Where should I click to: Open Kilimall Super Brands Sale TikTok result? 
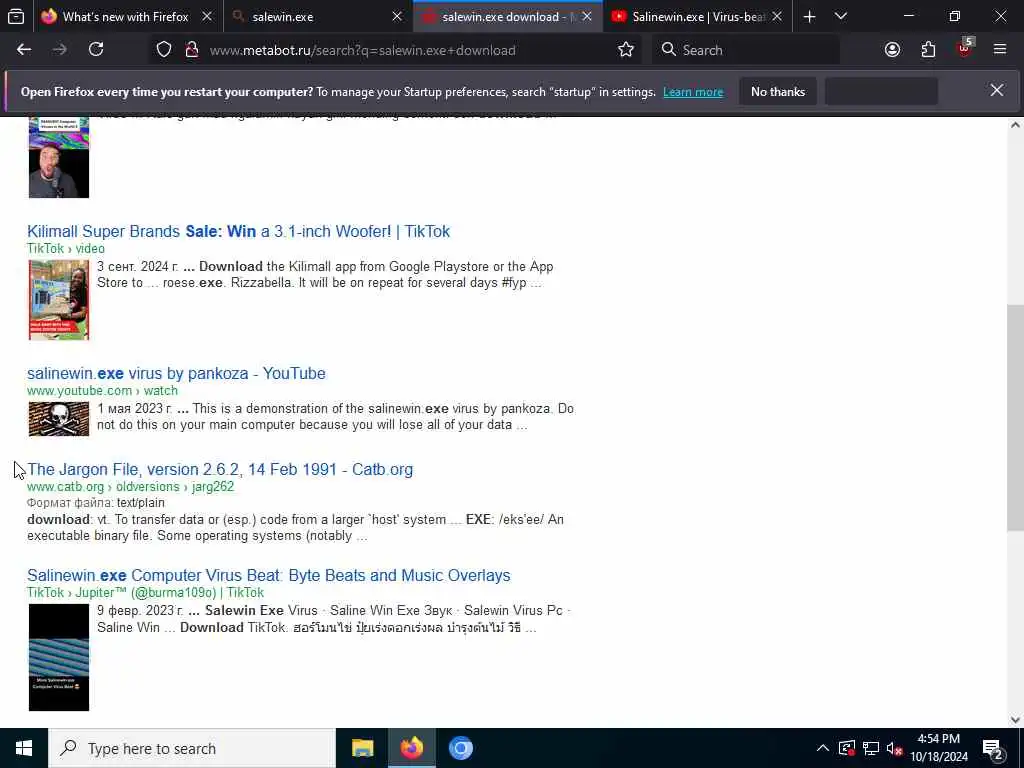click(x=238, y=231)
